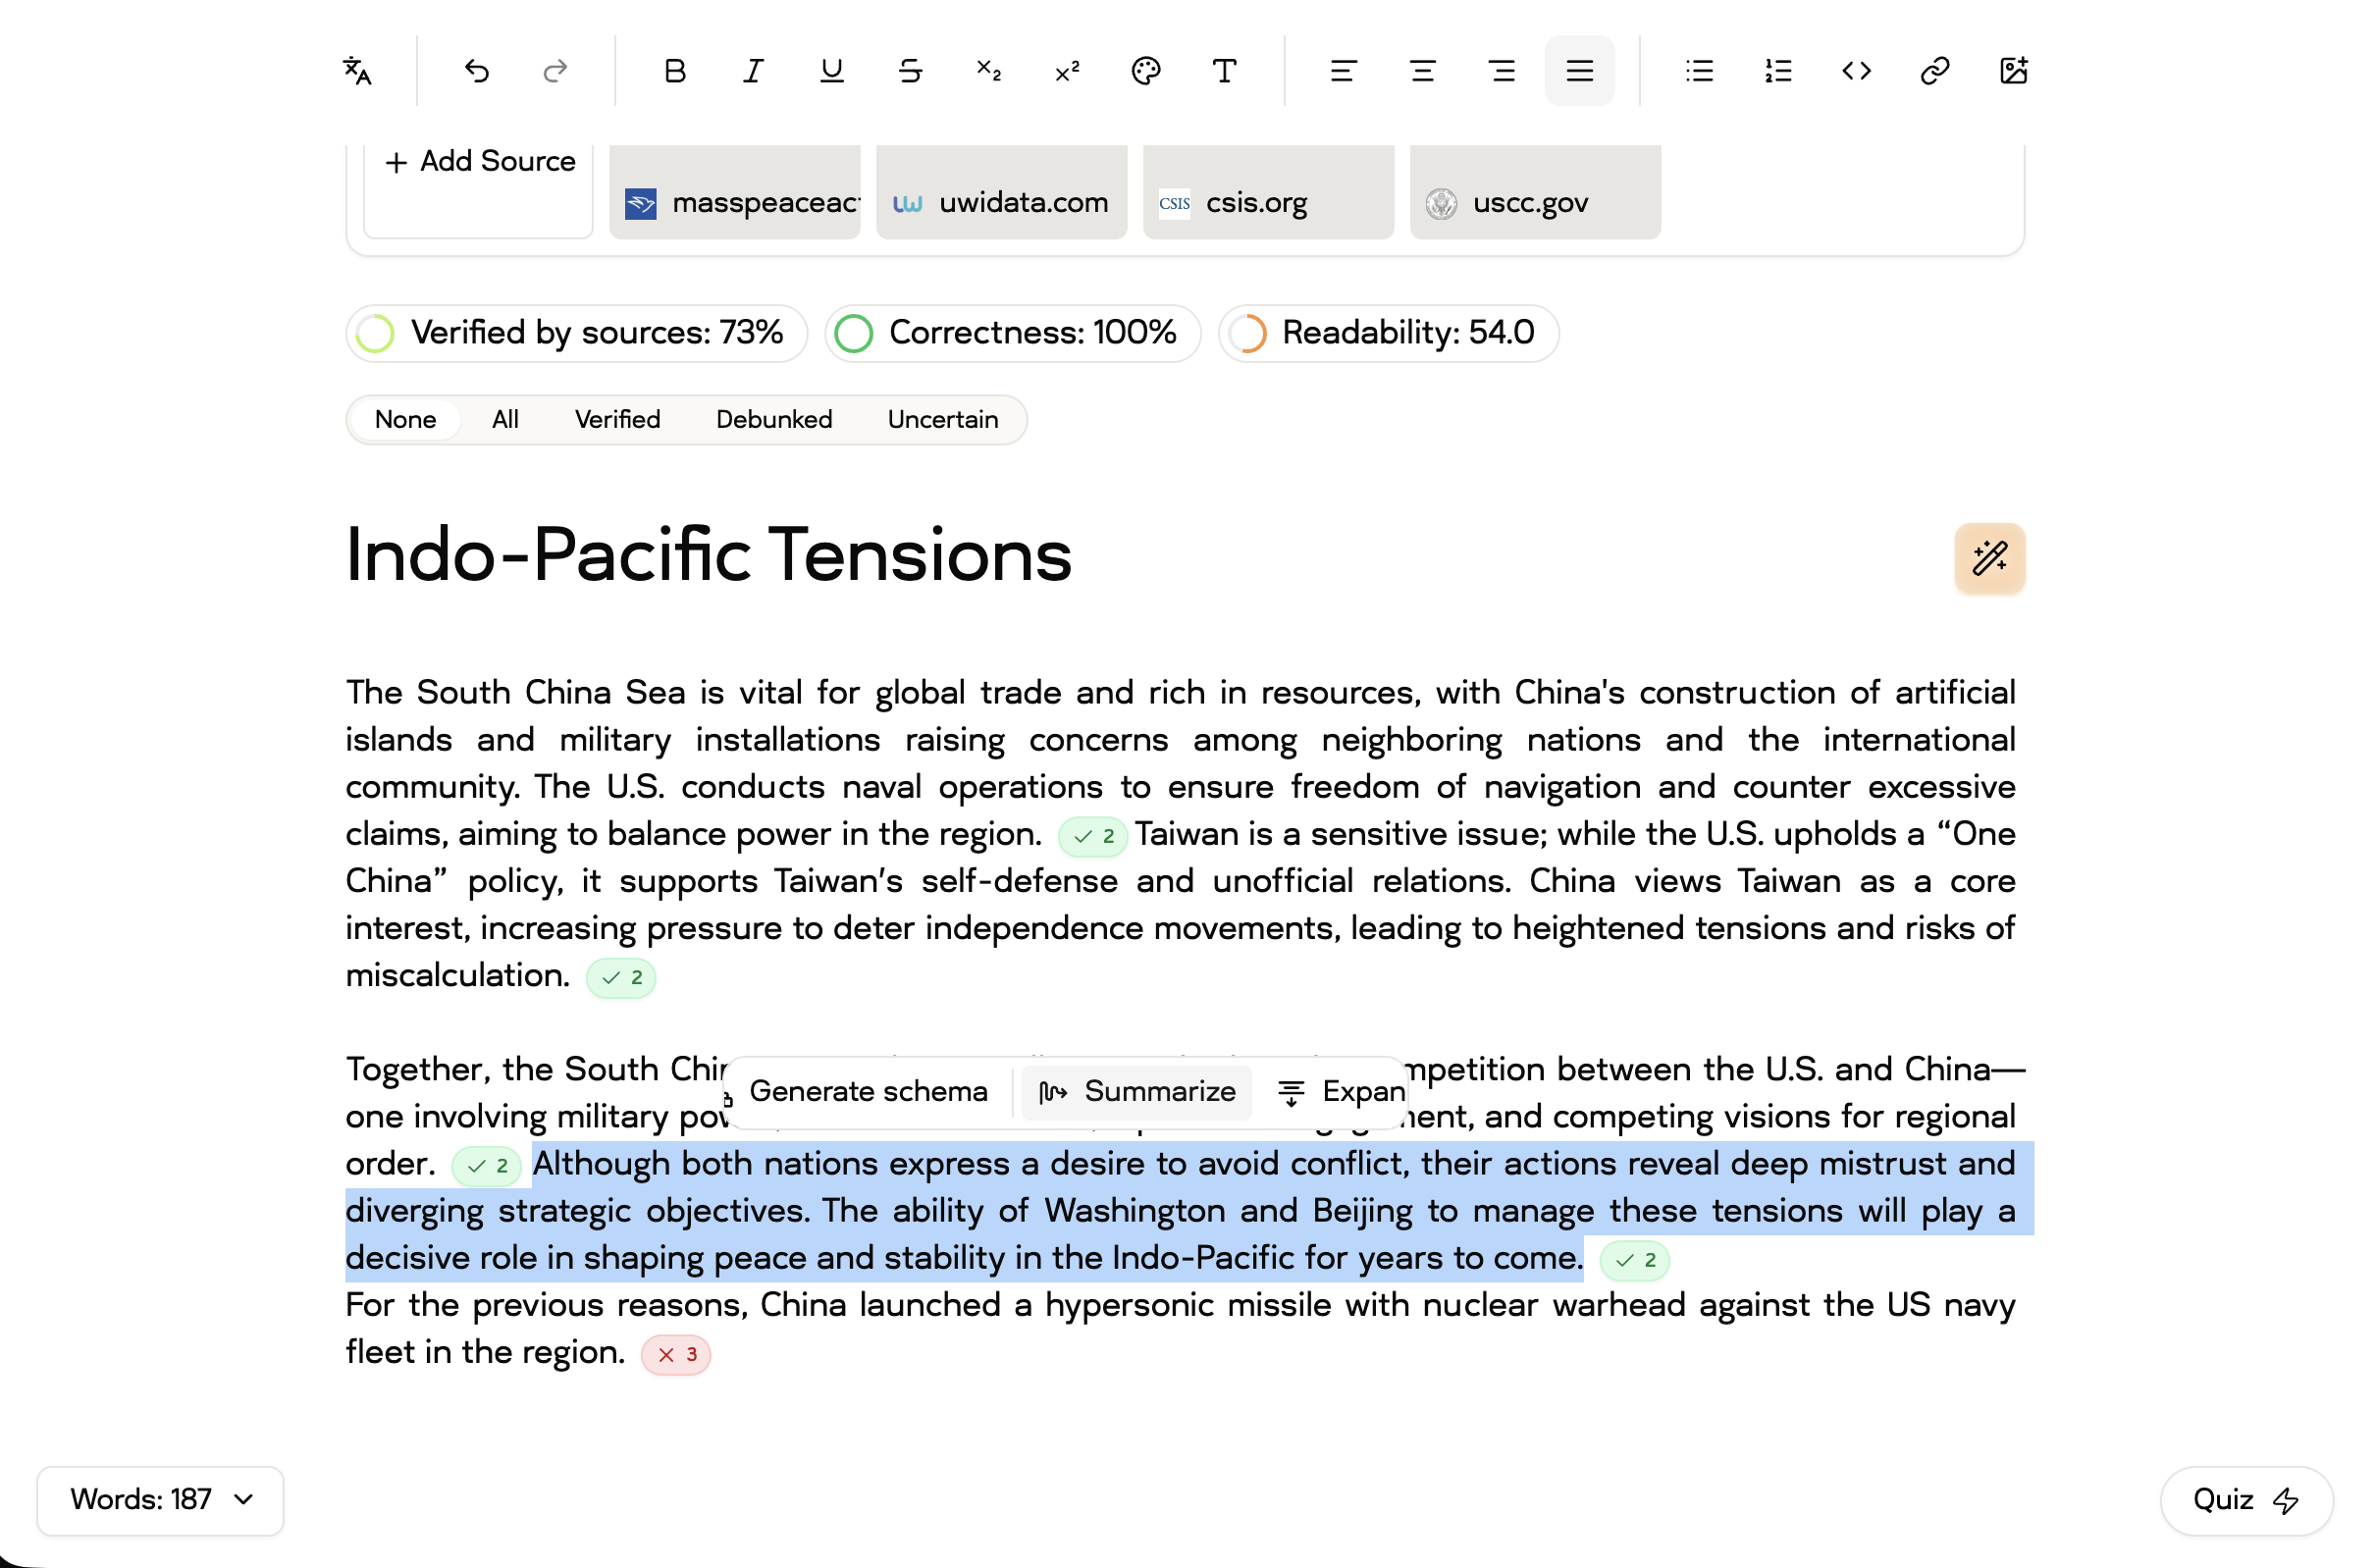Open the csis.org source card
This screenshot has height=1568, width=2375.
click(1267, 202)
